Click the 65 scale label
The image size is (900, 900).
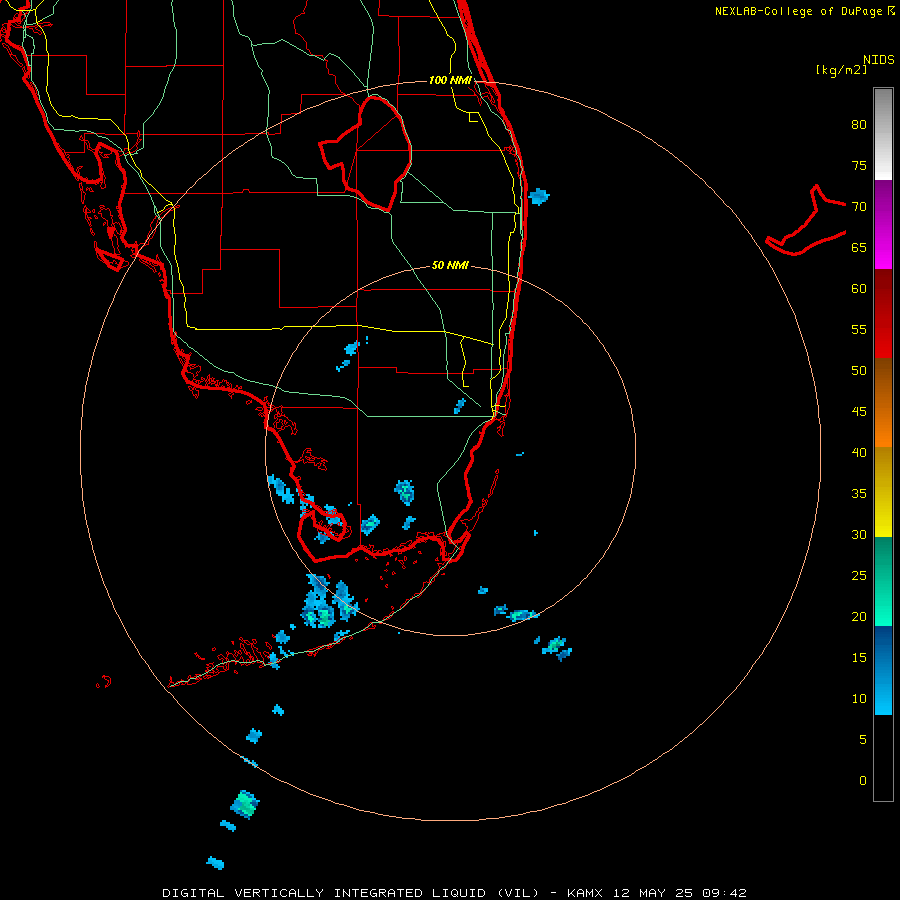tap(859, 247)
